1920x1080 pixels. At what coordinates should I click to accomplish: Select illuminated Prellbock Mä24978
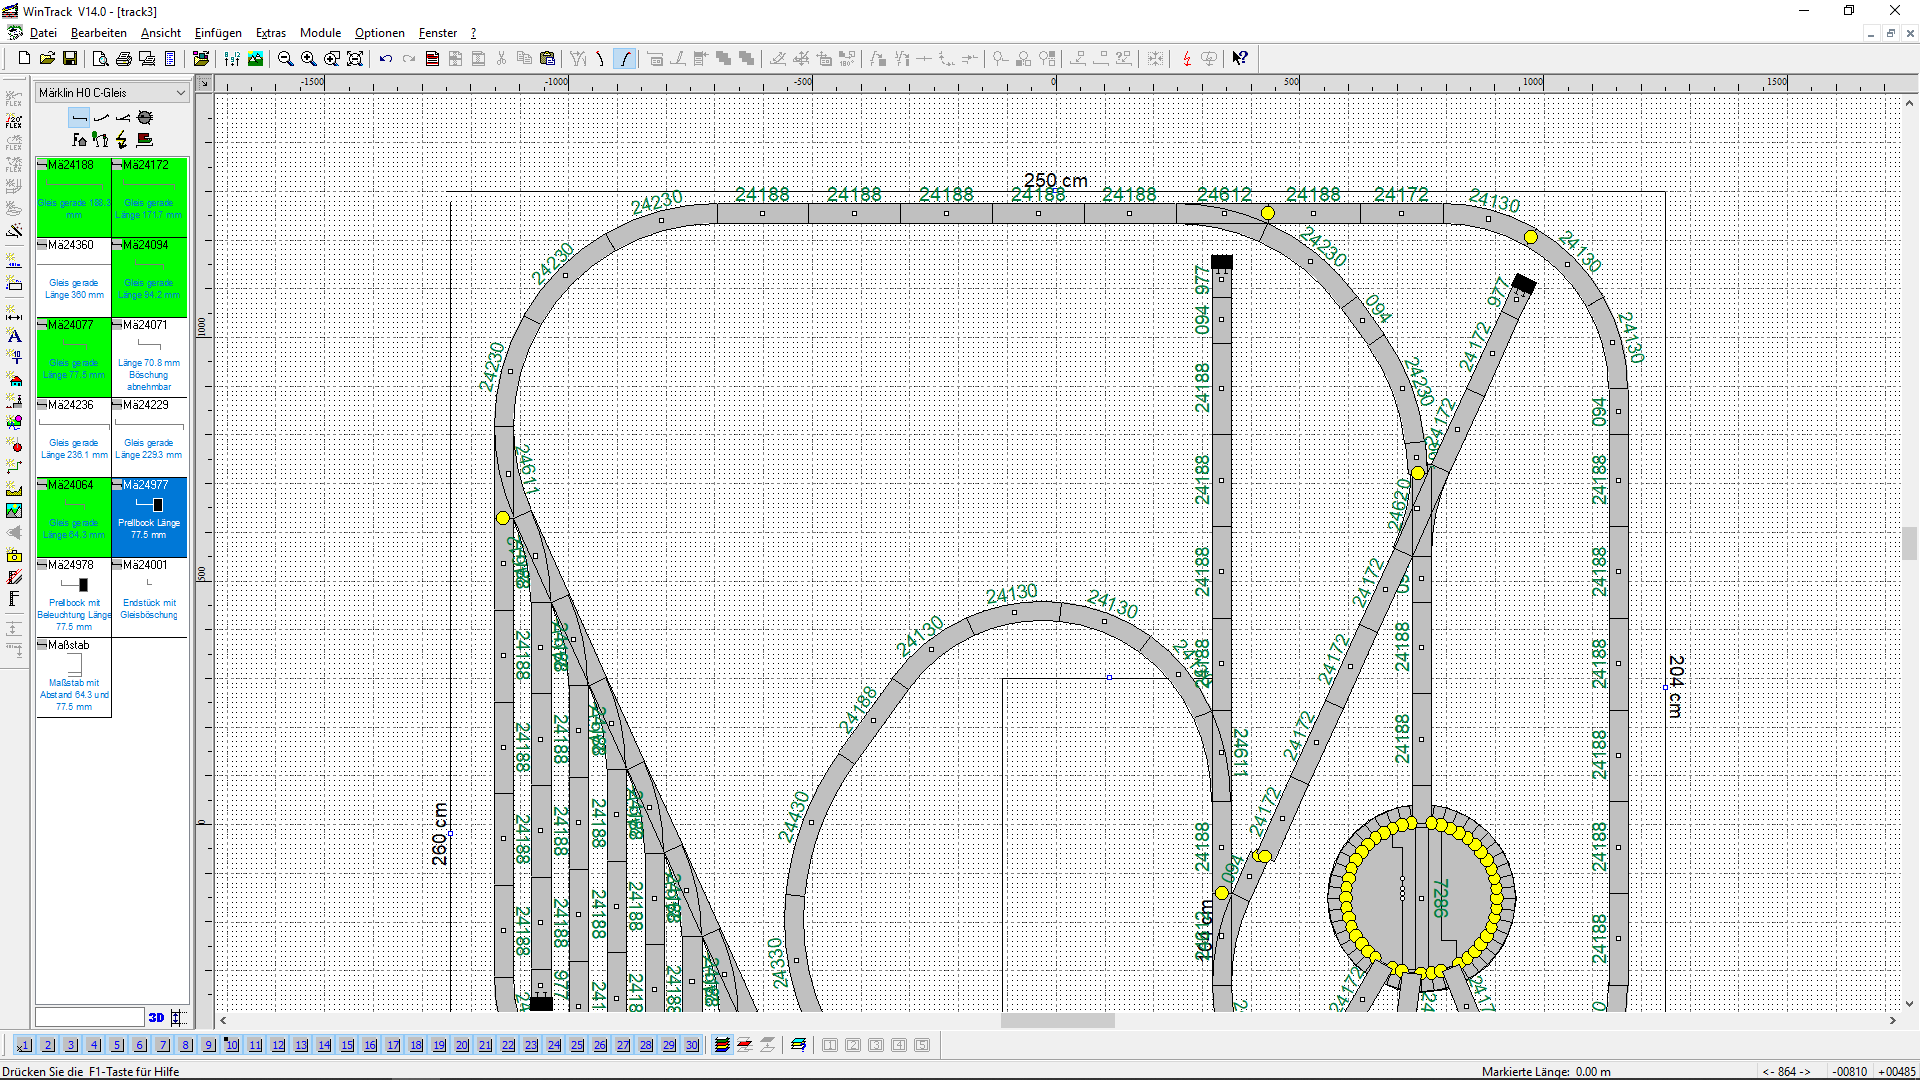click(74, 597)
